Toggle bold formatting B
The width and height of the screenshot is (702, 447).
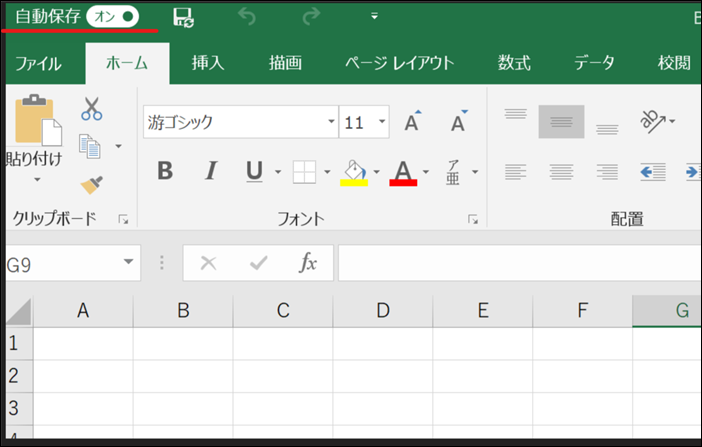(165, 171)
